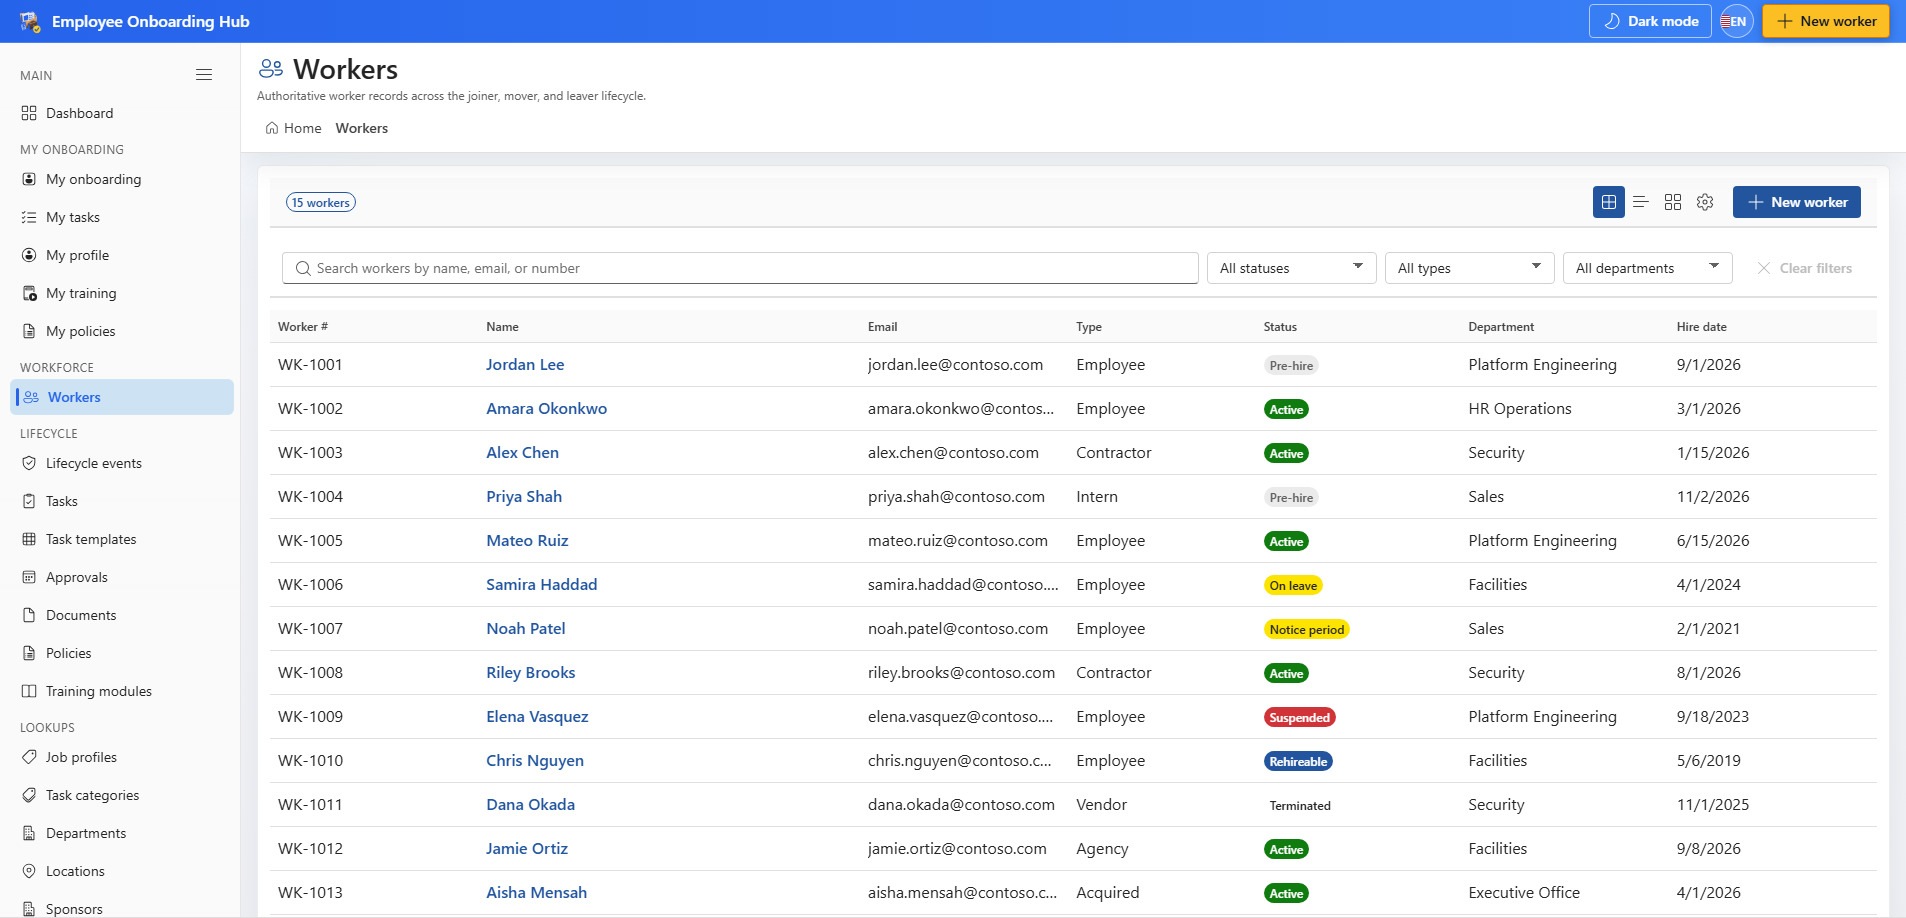Image resolution: width=1906 pixels, height=918 pixels.
Task: Click the 15 workers count badge
Action: (x=321, y=202)
